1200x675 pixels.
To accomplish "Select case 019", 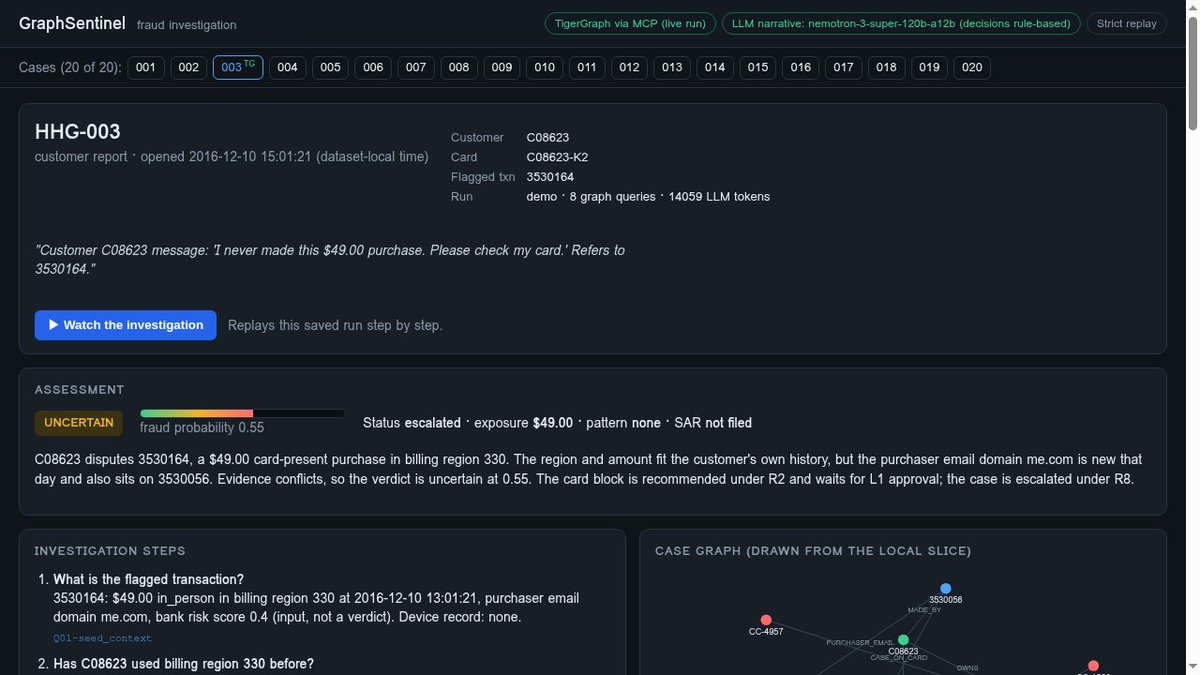I will coord(929,67).
